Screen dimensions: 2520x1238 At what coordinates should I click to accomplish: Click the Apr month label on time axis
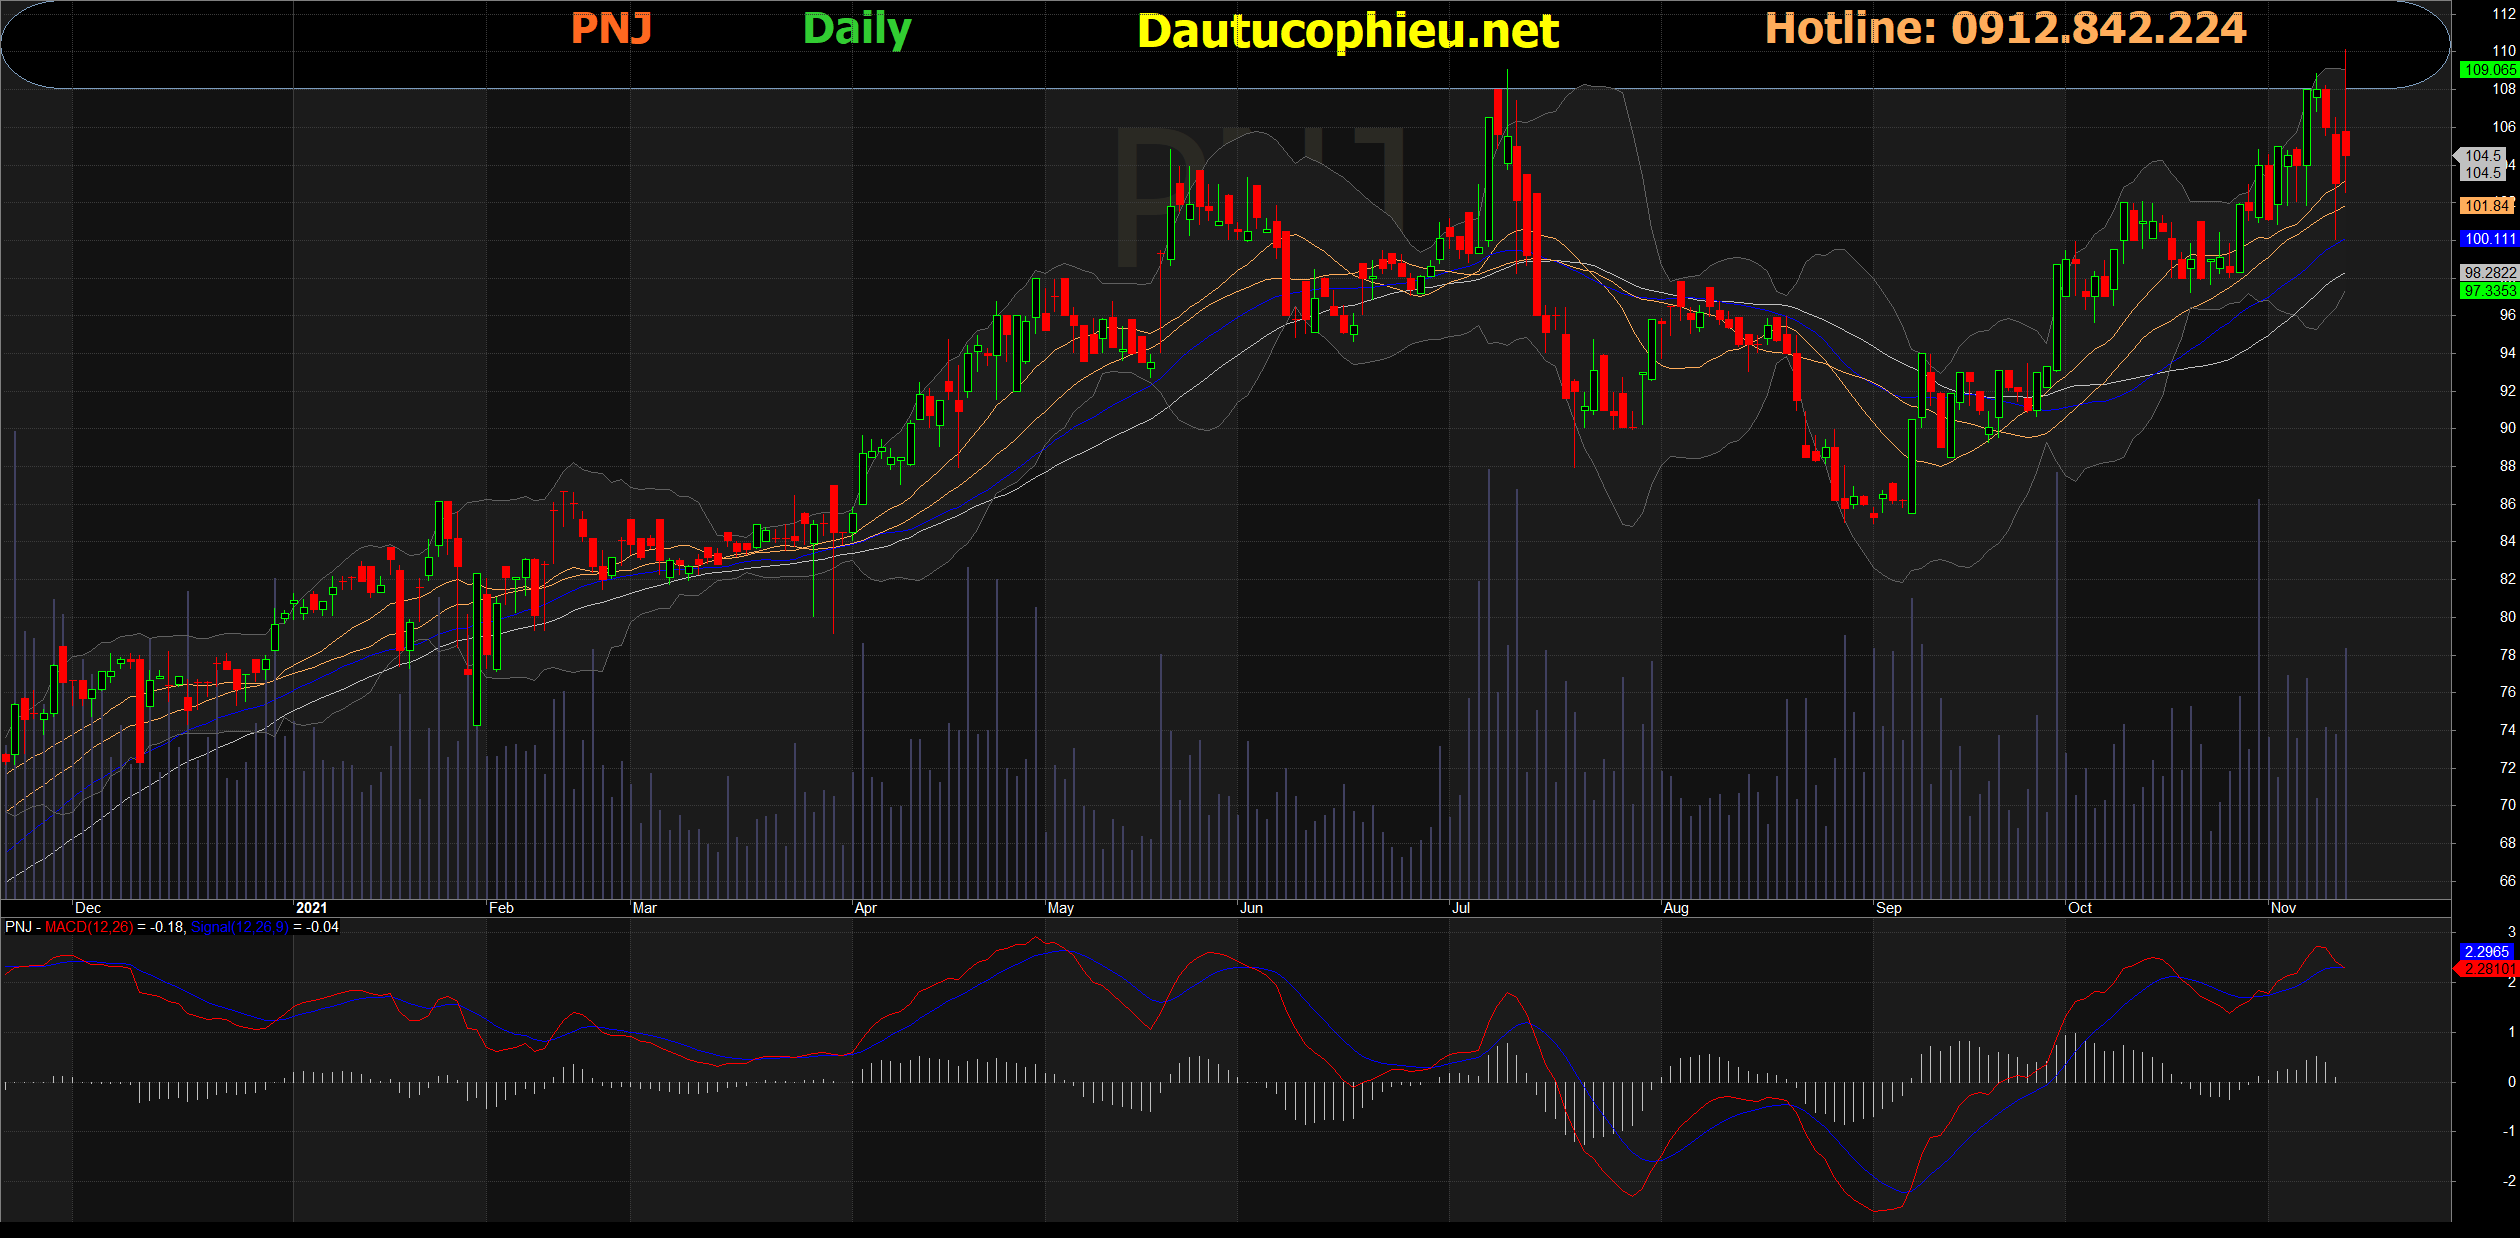click(x=866, y=908)
